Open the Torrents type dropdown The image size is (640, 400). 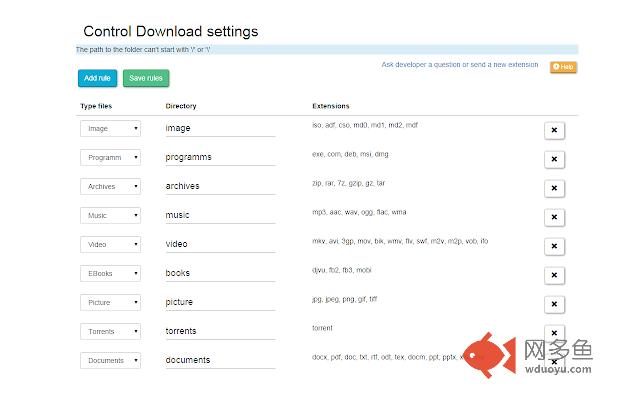point(111,331)
